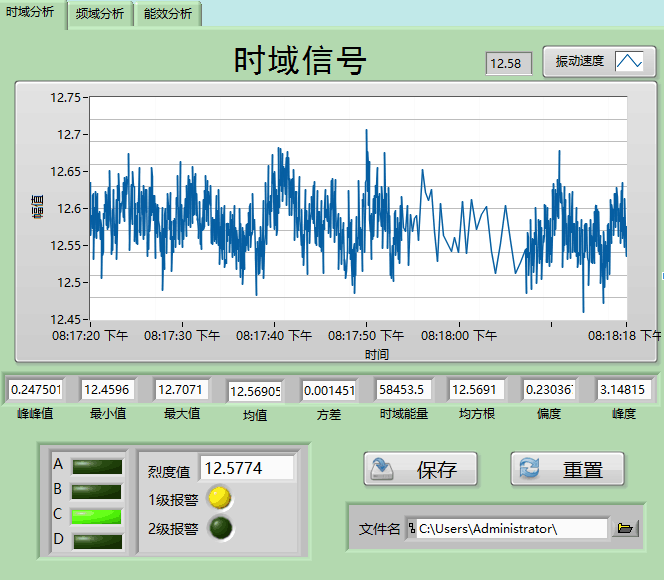Click the 方差 value 0.001451
Viewport: 664px width, 580px height.
(329, 390)
